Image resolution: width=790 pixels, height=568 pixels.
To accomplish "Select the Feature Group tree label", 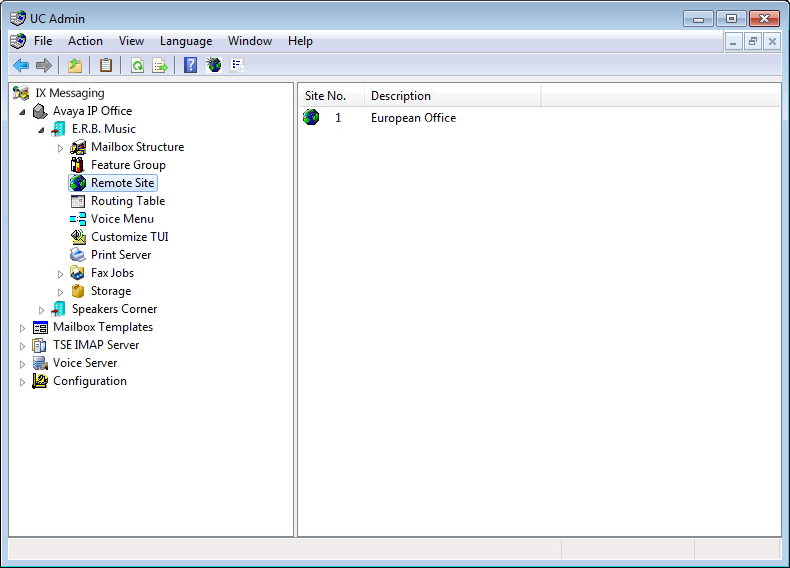I will click(x=128, y=165).
